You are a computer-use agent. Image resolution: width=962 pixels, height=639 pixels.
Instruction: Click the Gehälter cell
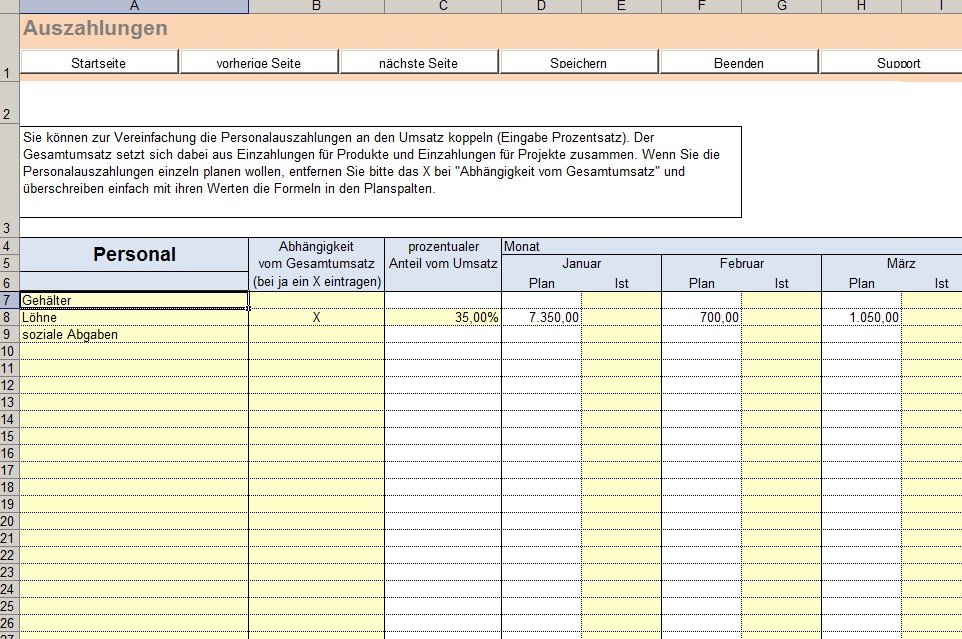click(x=134, y=300)
